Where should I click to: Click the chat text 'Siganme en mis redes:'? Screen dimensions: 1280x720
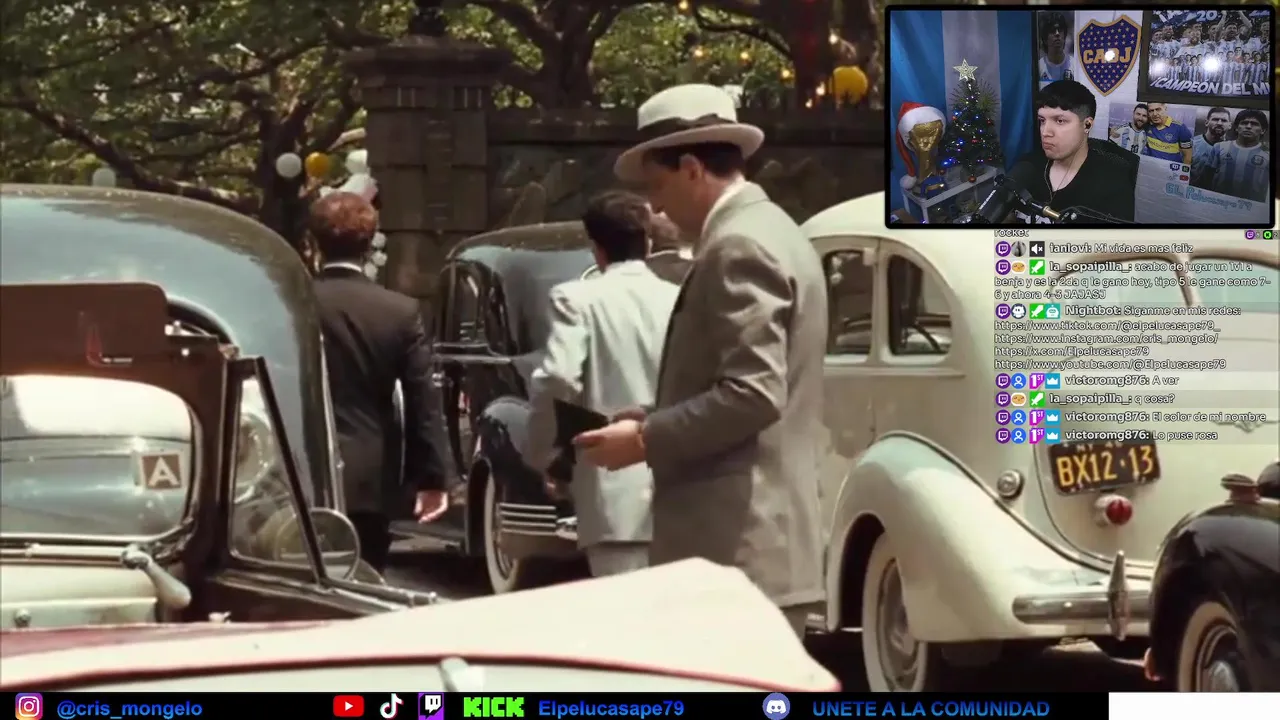pos(1182,311)
